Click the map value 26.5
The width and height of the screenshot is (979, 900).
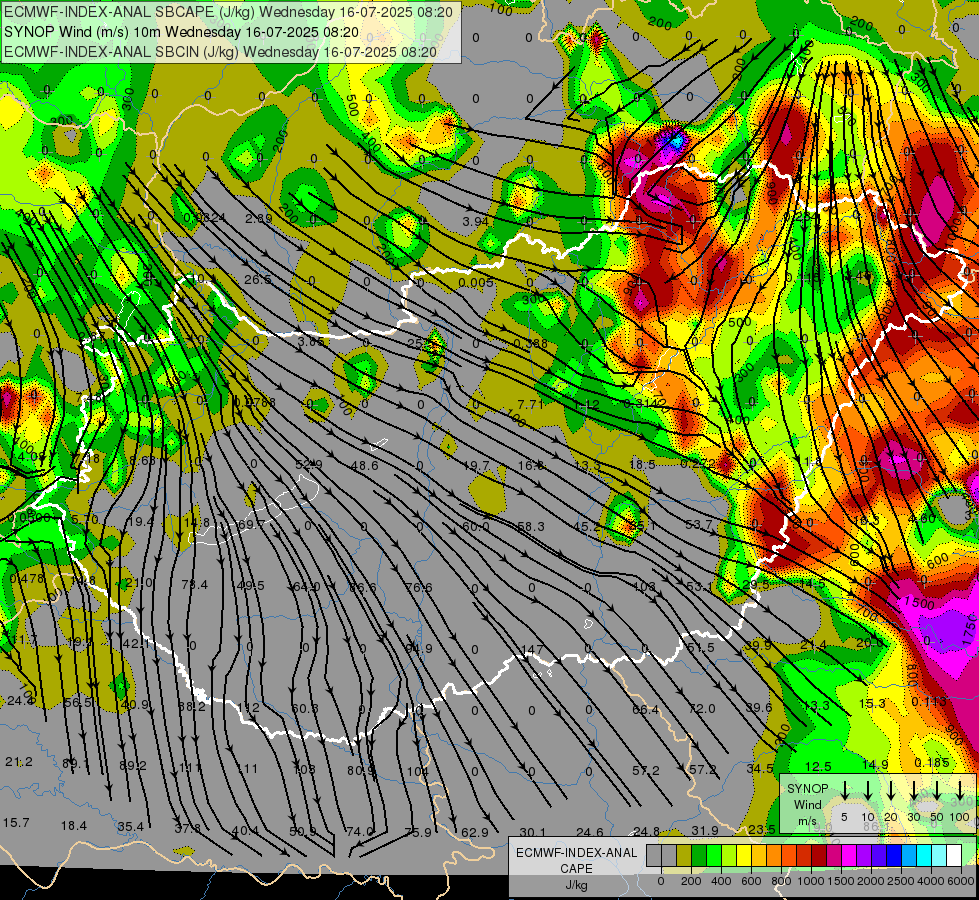pos(258,279)
